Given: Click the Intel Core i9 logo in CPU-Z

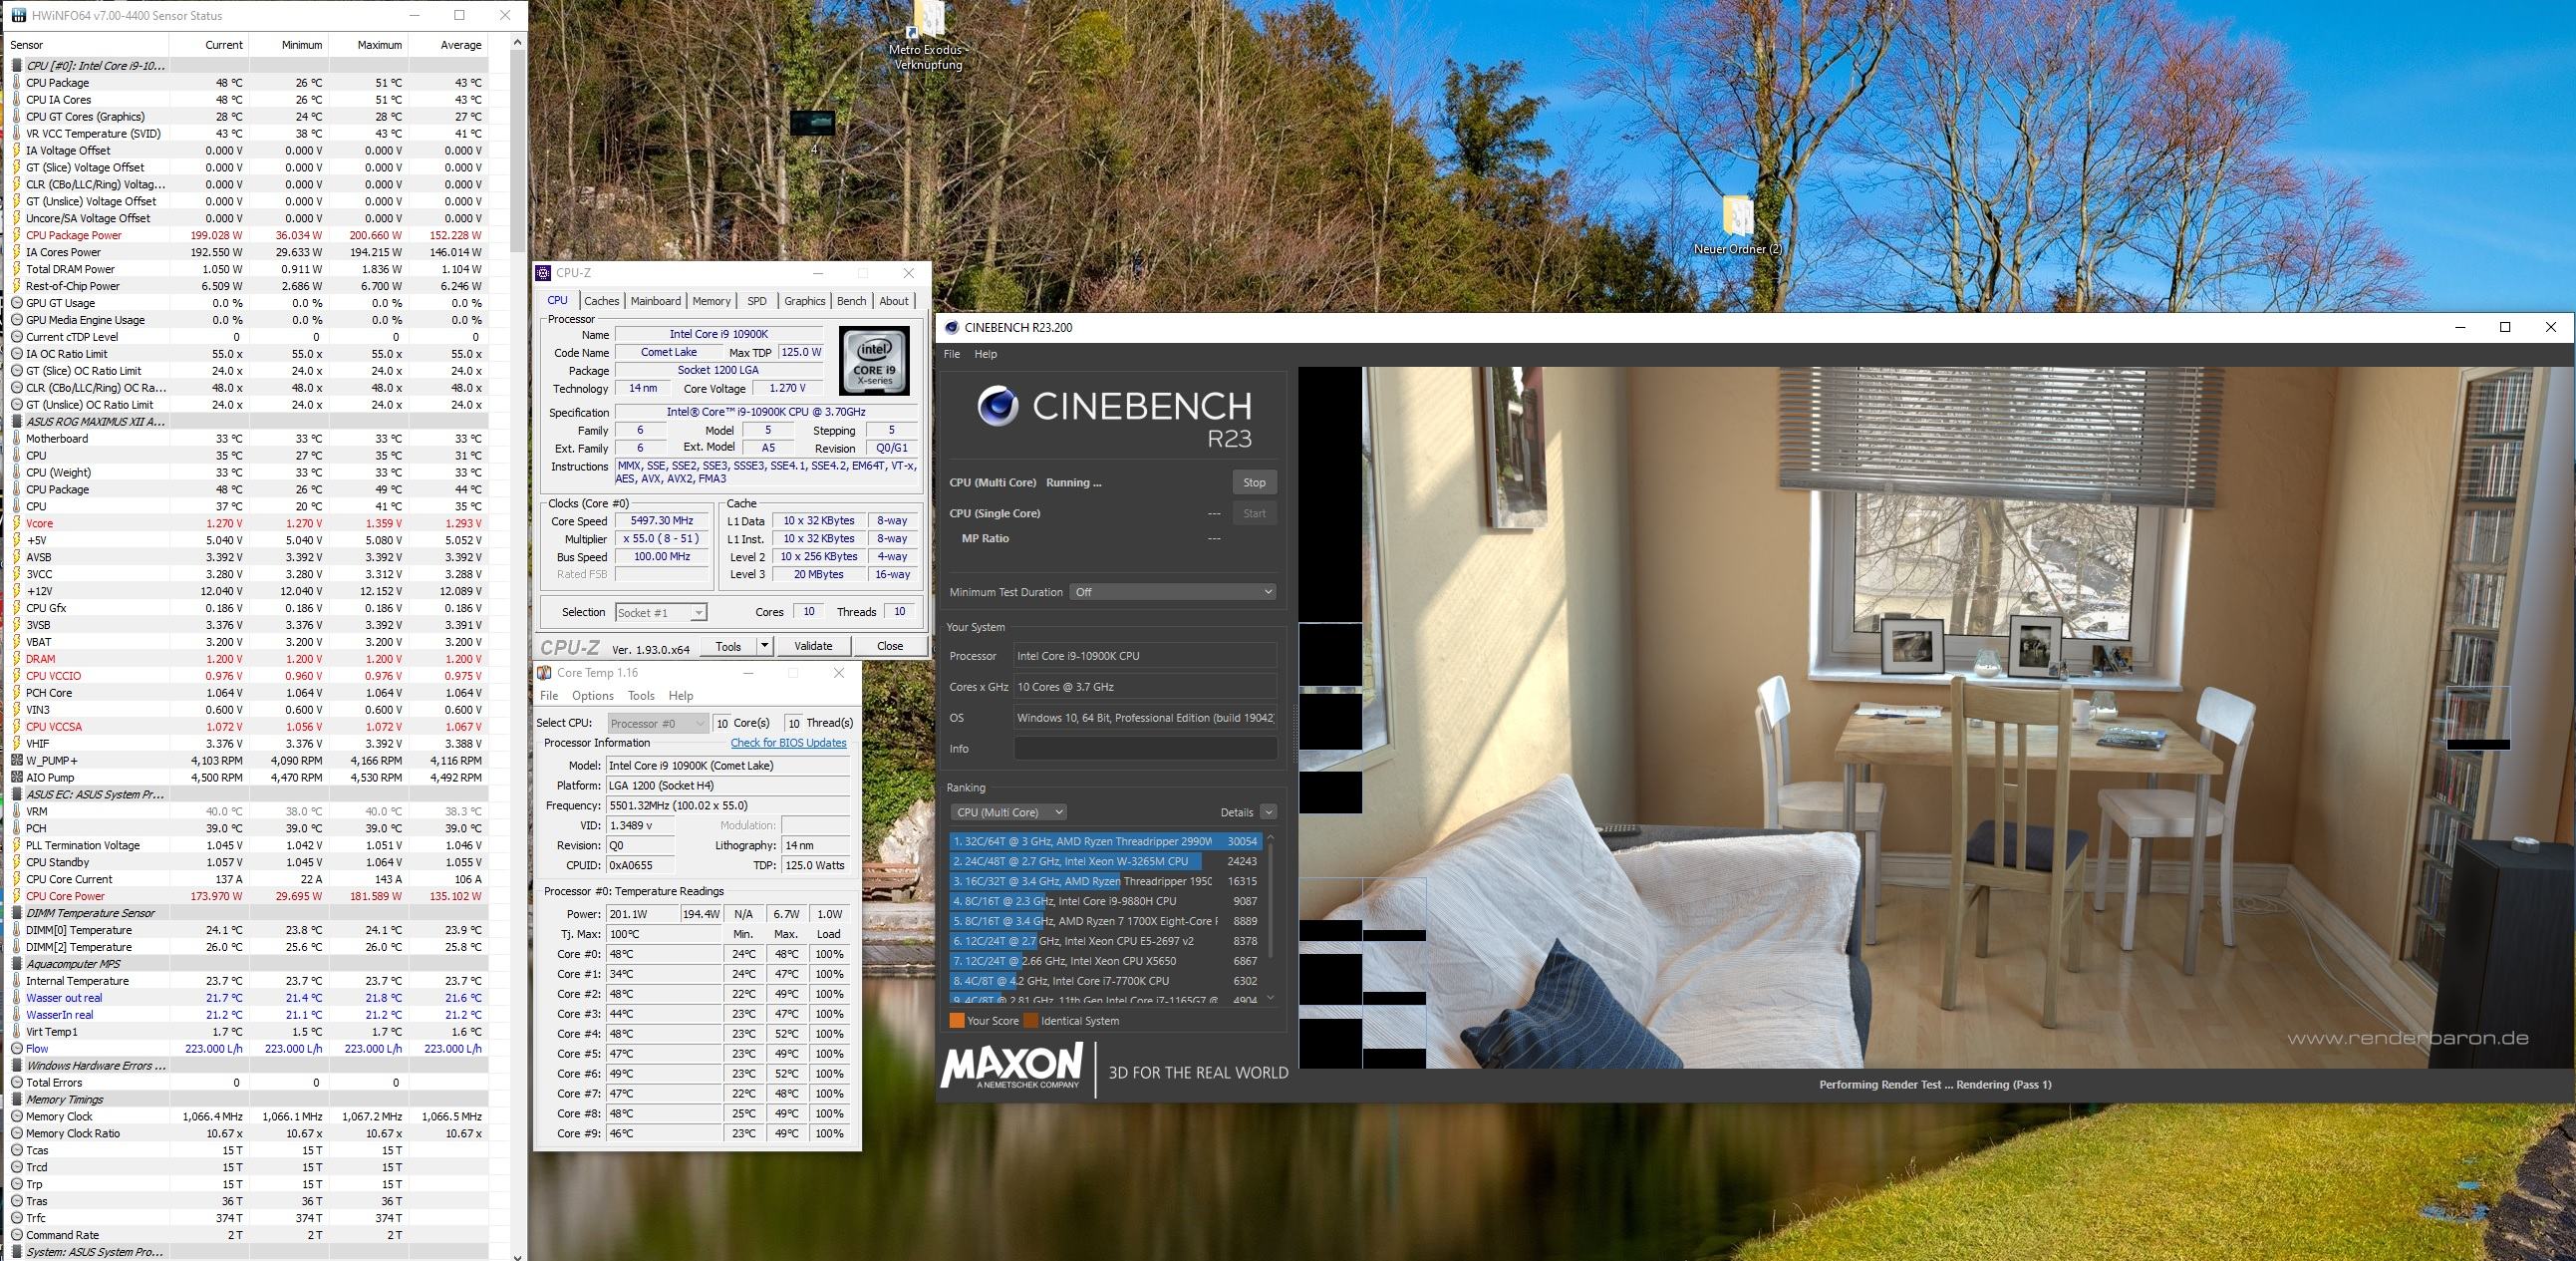Looking at the screenshot, I should click(x=874, y=362).
